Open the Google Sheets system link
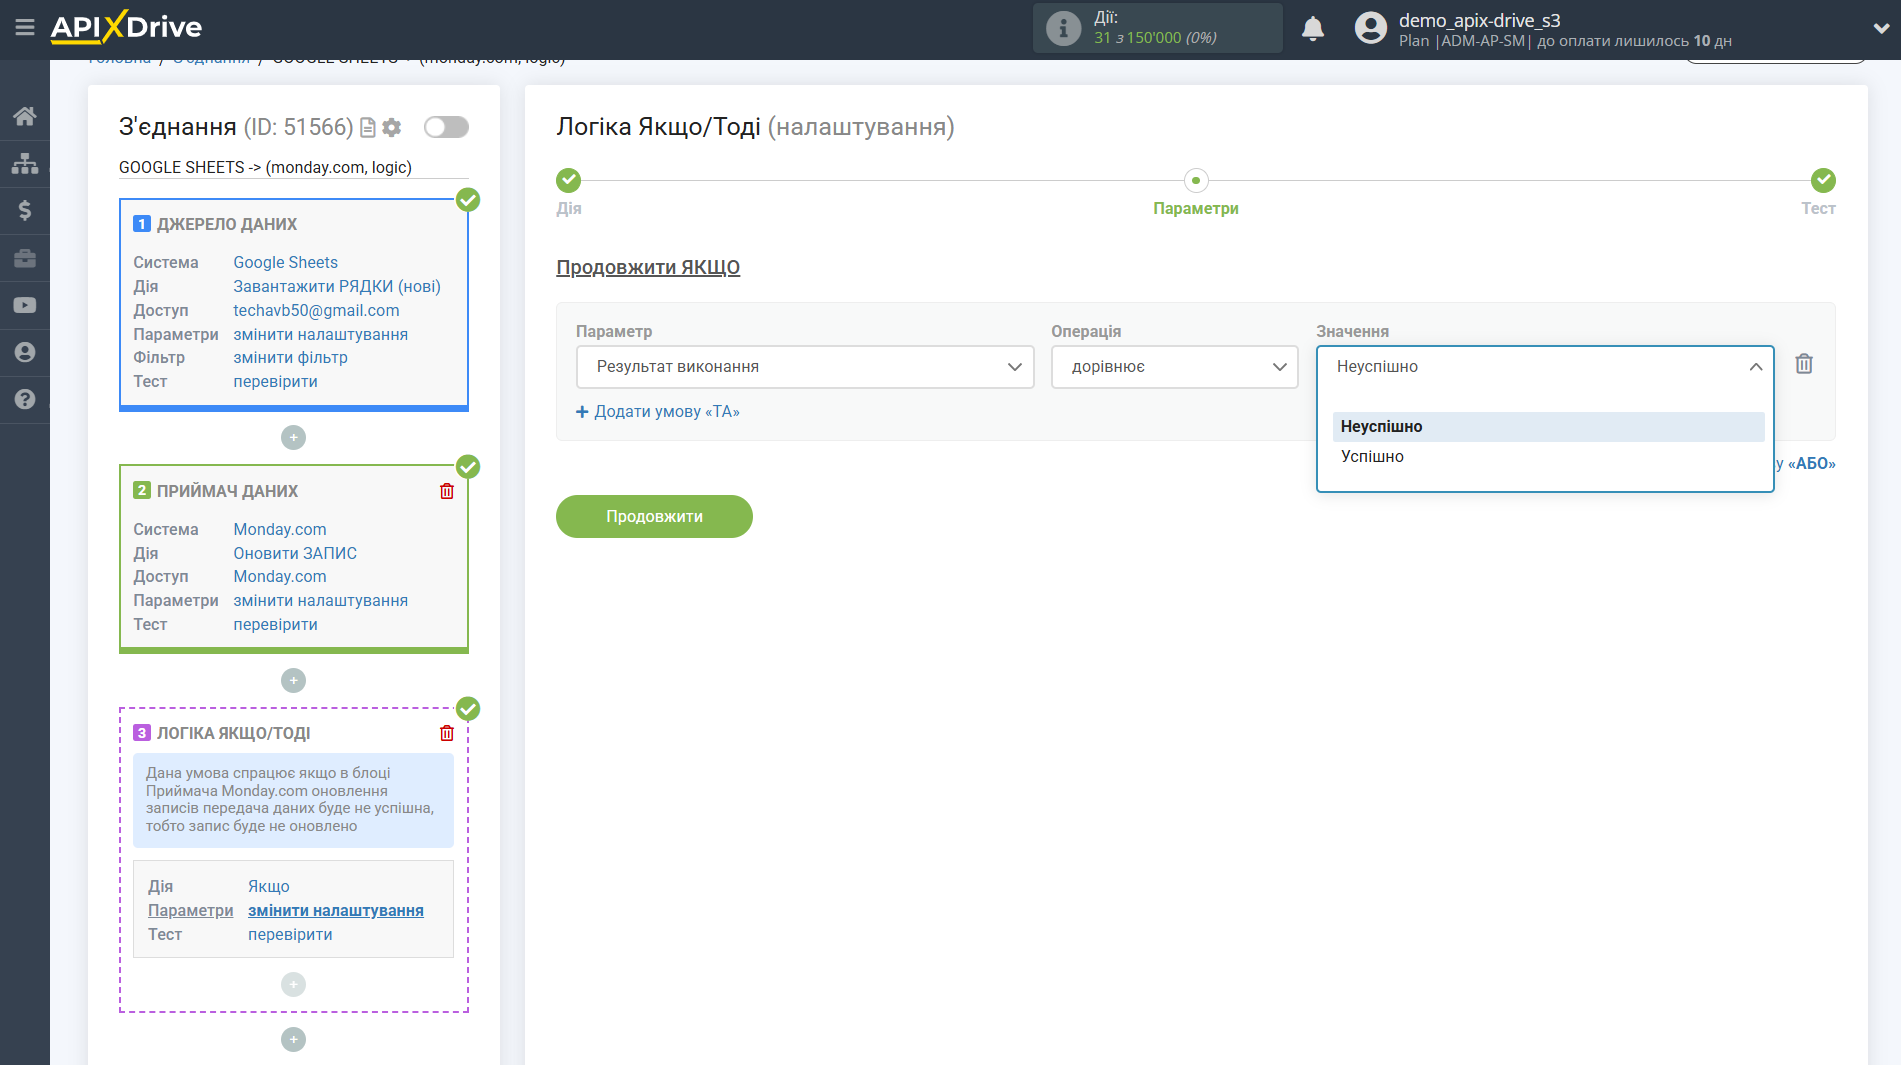The image size is (1901, 1065). (x=286, y=263)
